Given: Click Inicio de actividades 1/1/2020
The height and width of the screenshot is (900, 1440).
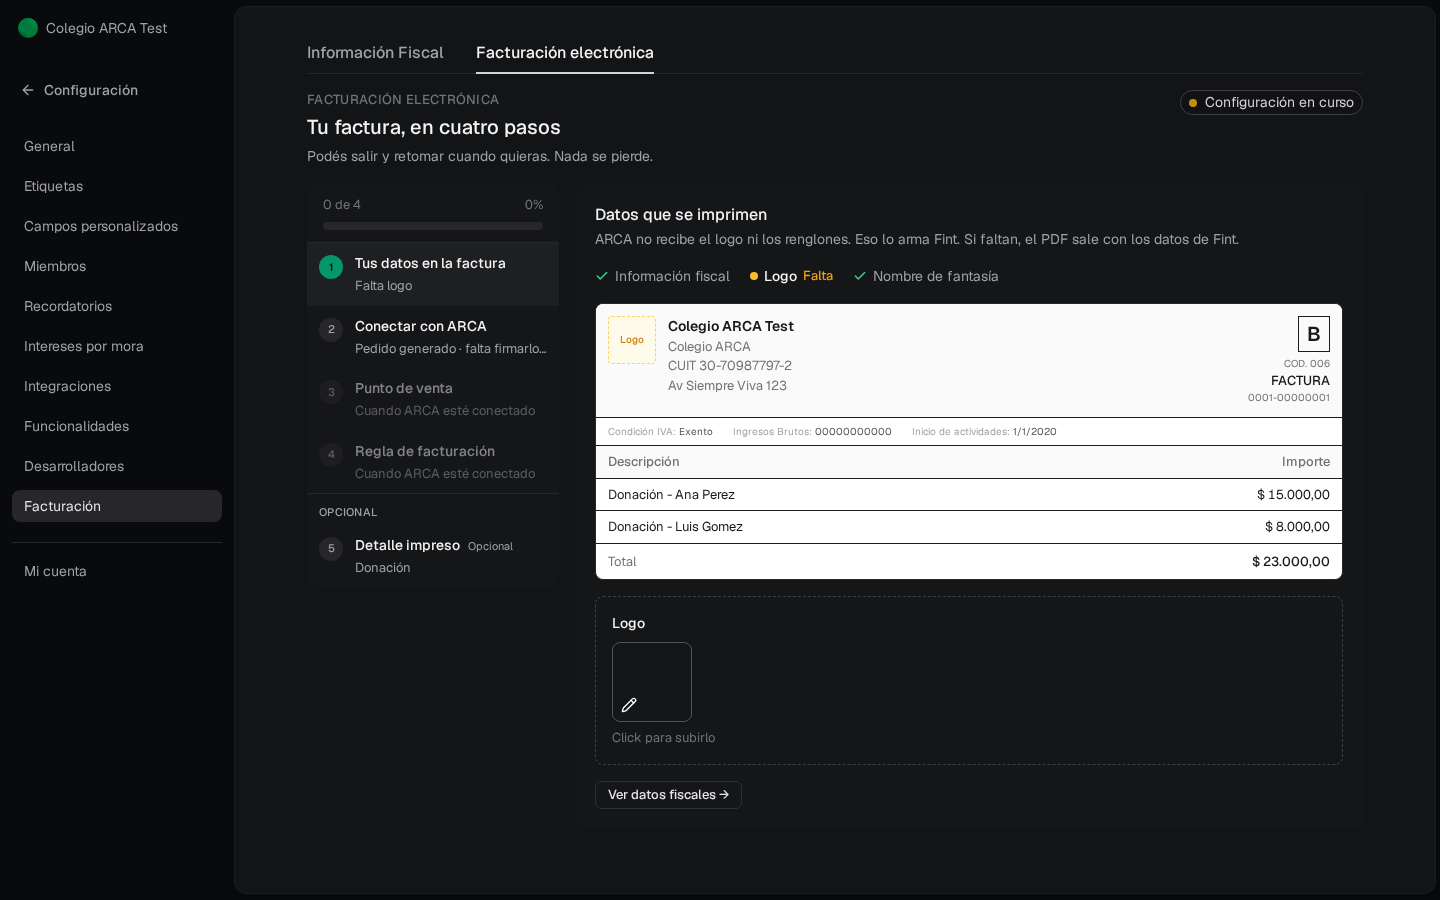Looking at the screenshot, I should pos(984,432).
